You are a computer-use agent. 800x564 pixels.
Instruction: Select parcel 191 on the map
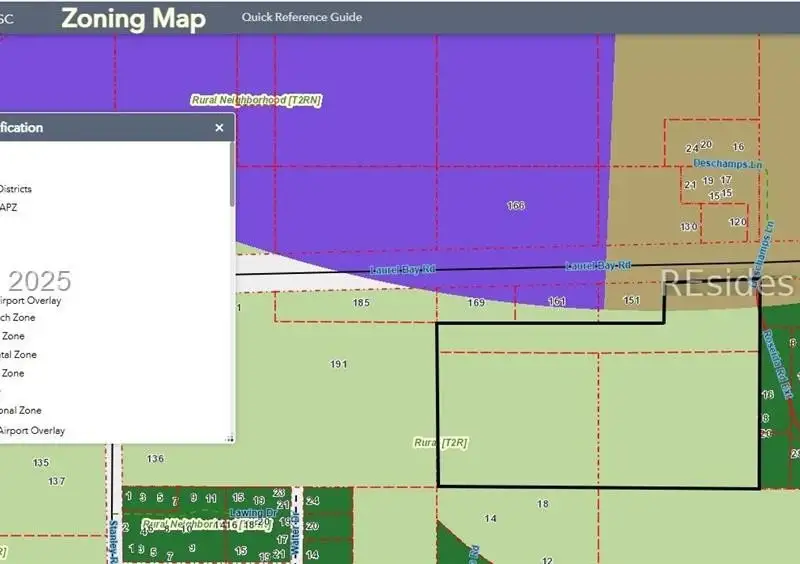coord(339,364)
